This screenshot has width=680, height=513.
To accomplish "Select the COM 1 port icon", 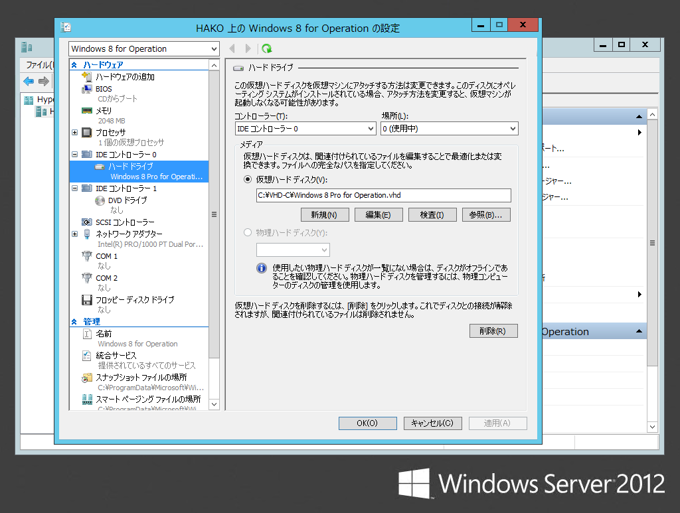I will point(87,256).
